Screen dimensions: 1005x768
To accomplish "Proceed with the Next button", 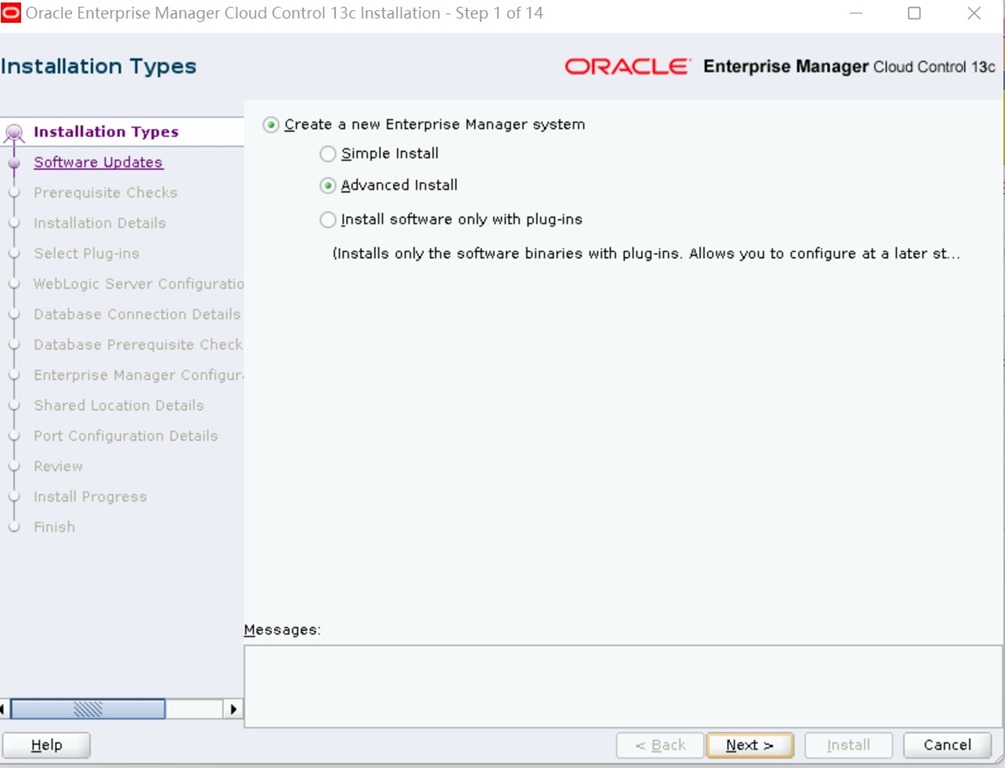I will coord(750,745).
